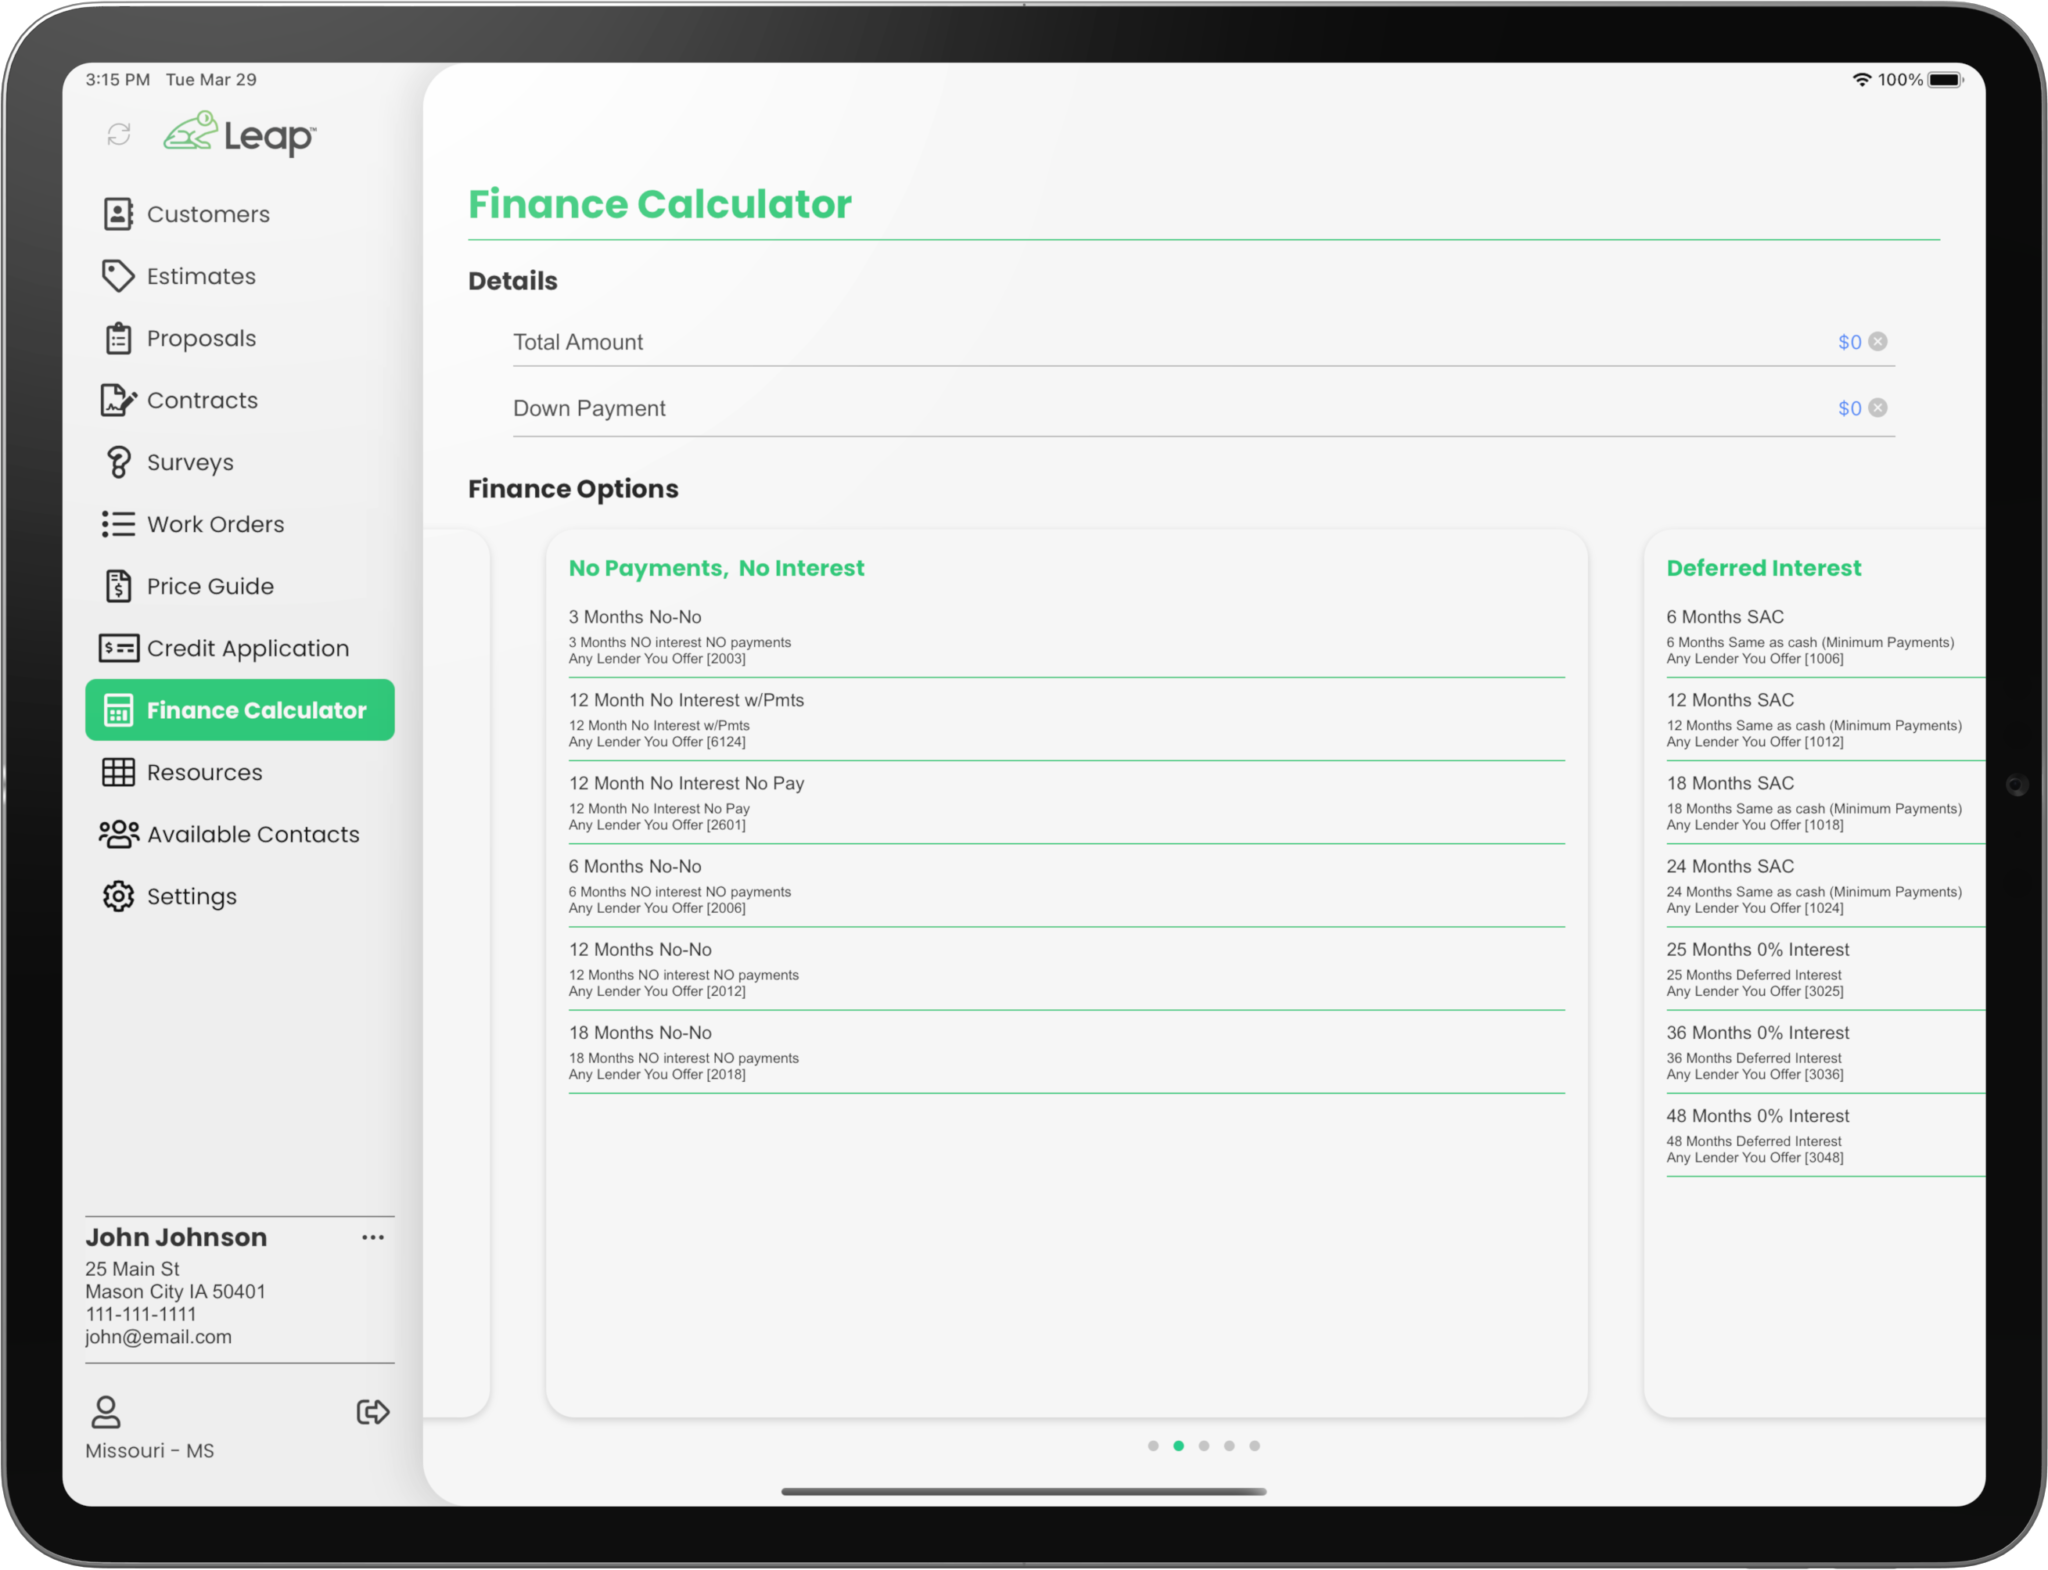Viewport: 2048px width, 1570px height.
Task: Clear the Down Payment value
Action: (1878, 408)
